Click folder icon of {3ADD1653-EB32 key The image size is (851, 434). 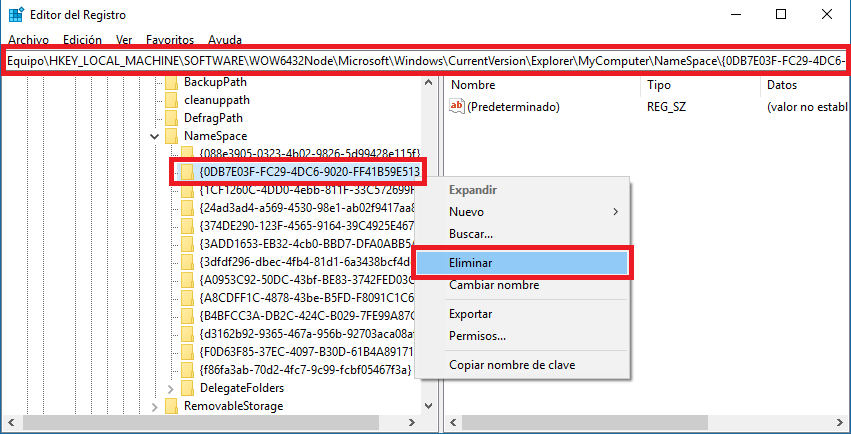pyautogui.click(x=187, y=244)
